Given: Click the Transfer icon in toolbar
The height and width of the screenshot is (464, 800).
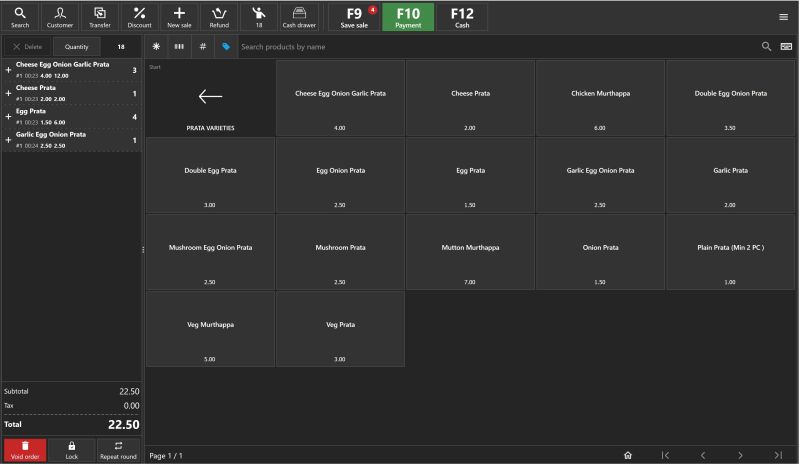Looking at the screenshot, I should coord(100,17).
